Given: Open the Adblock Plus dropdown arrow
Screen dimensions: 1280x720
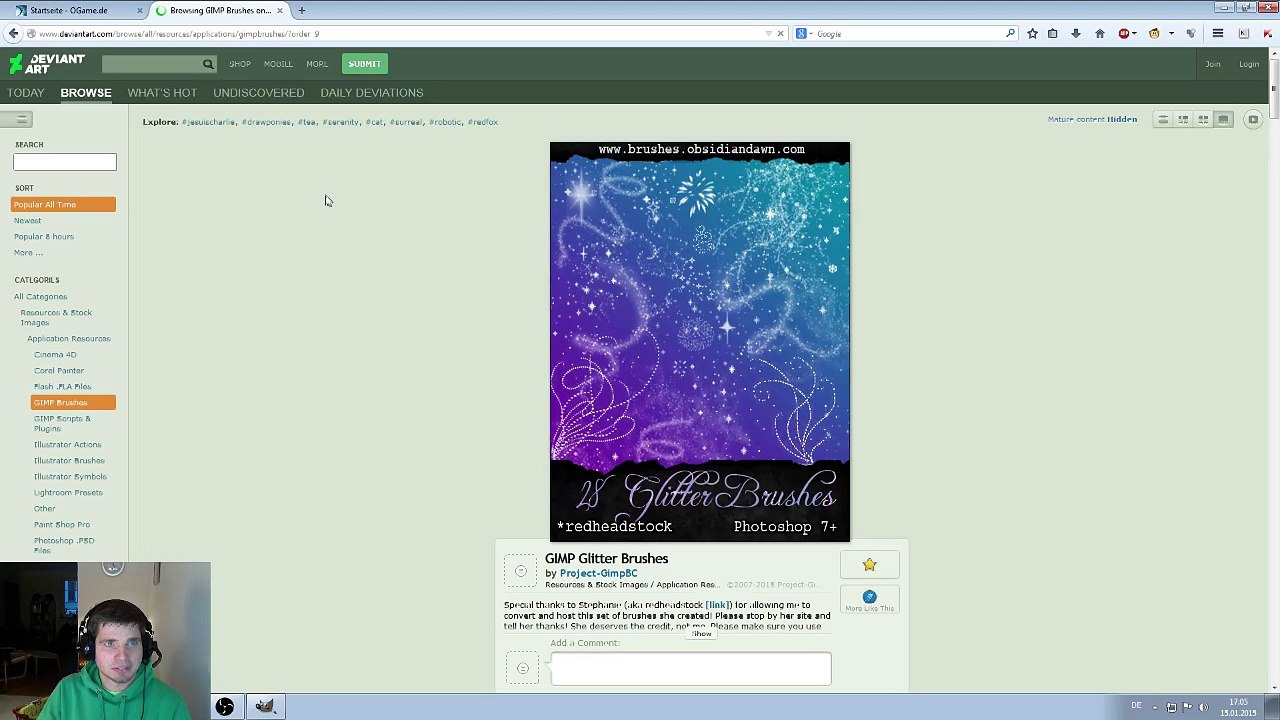Looking at the screenshot, I should (x=1135, y=34).
